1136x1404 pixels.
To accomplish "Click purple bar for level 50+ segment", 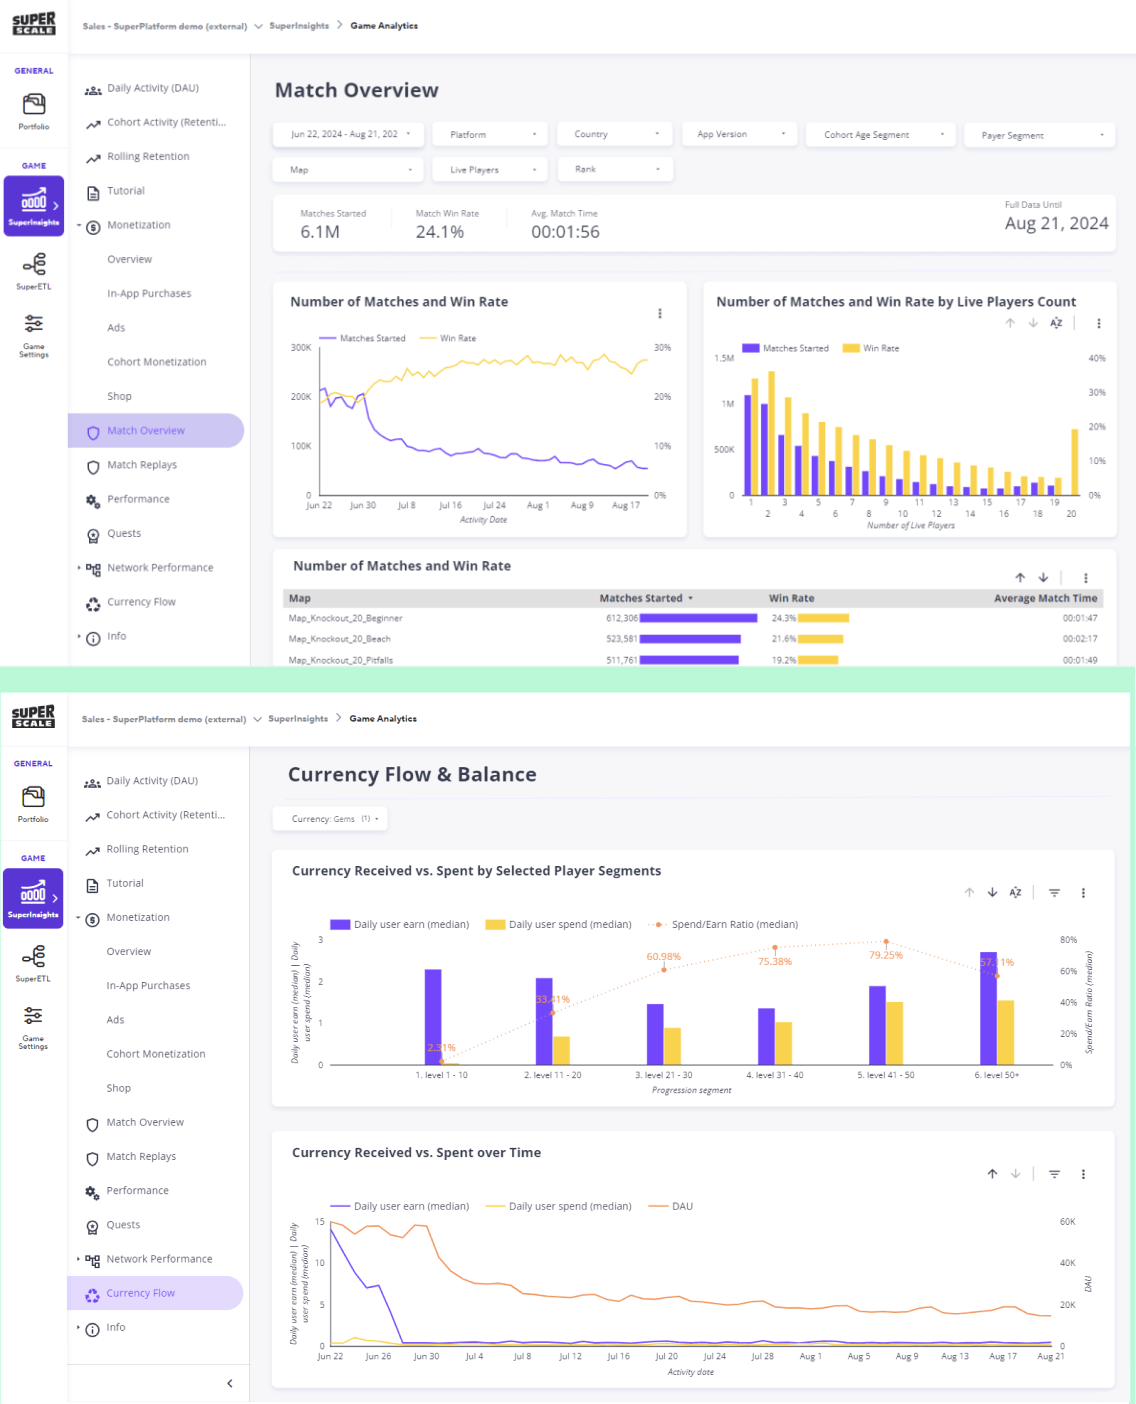I will [988, 1008].
